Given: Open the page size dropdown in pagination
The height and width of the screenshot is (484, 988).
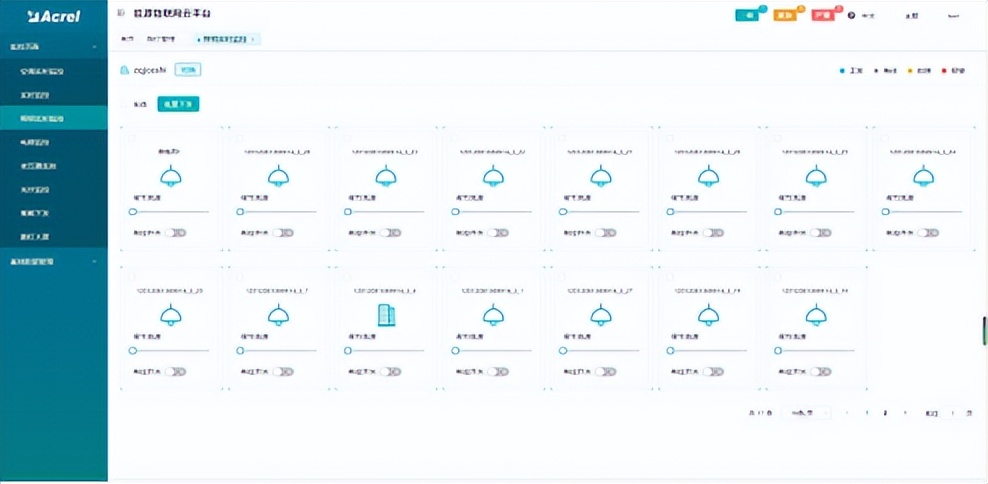Looking at the screenshot, I should click(x=805, y=412).
